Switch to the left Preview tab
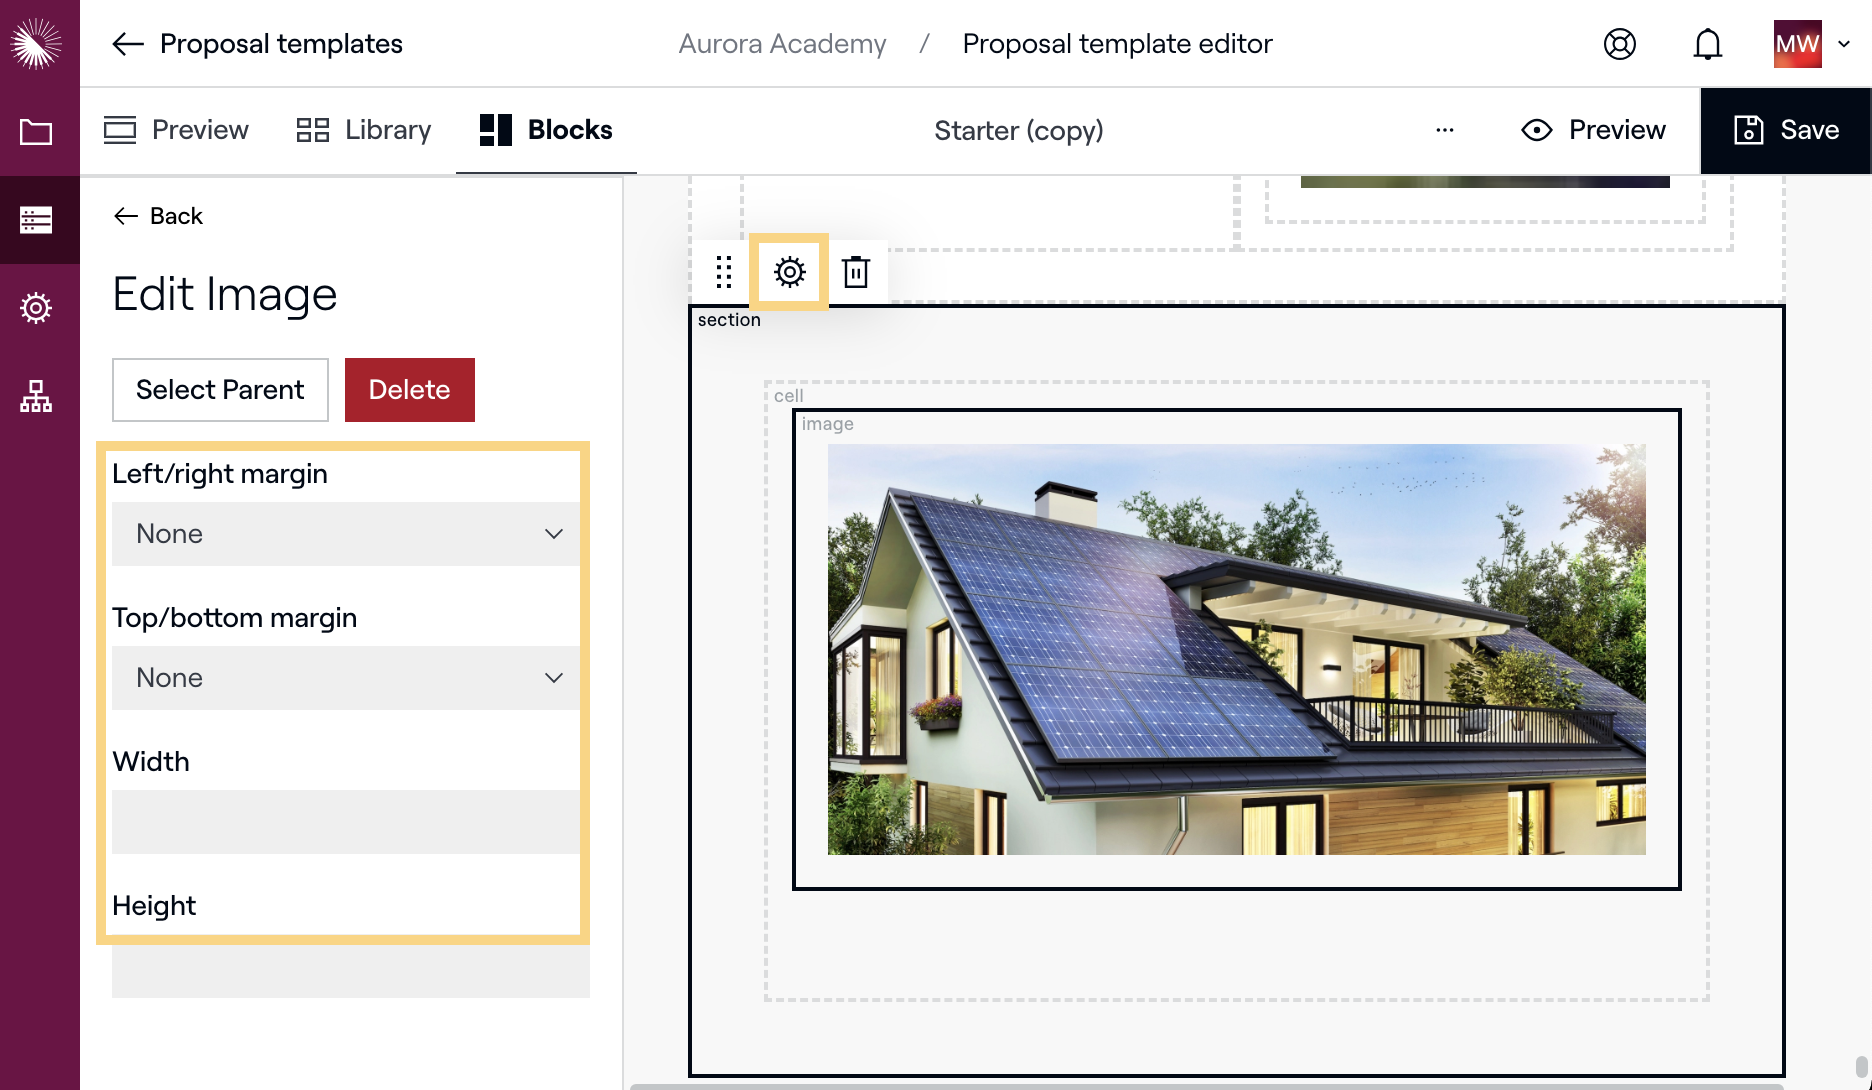 177,130
